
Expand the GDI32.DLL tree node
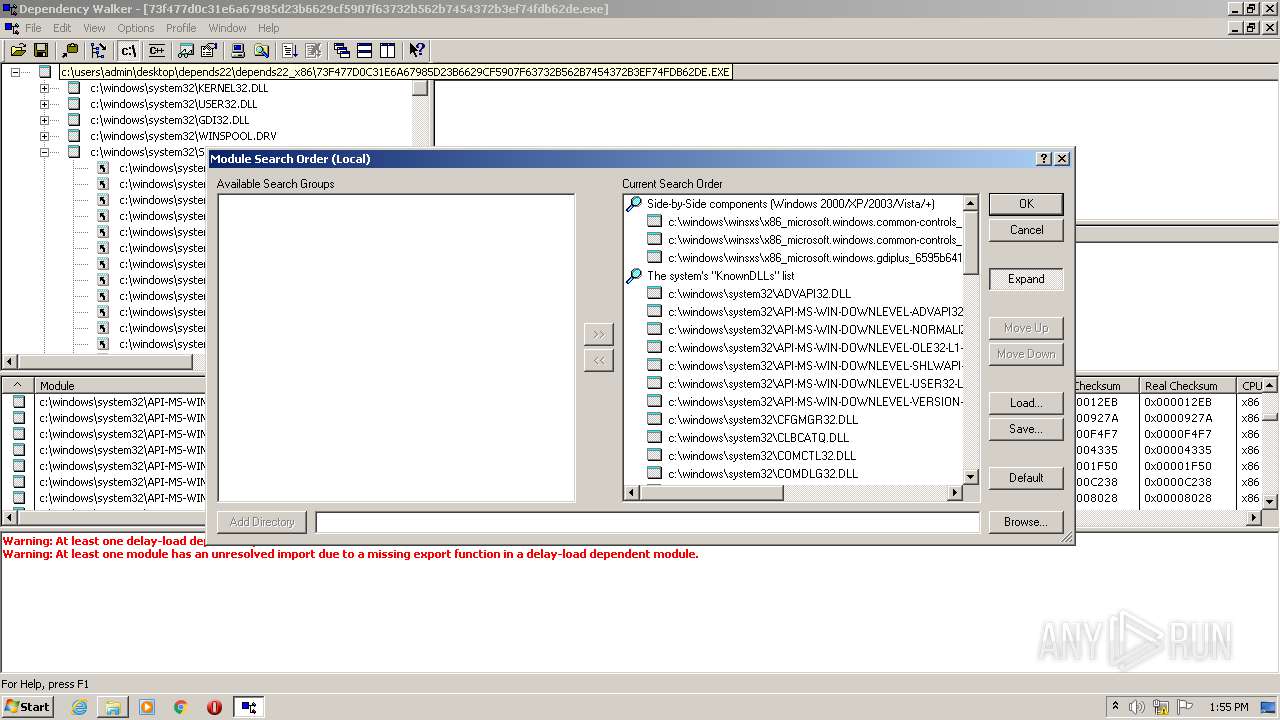coord(44,120)
